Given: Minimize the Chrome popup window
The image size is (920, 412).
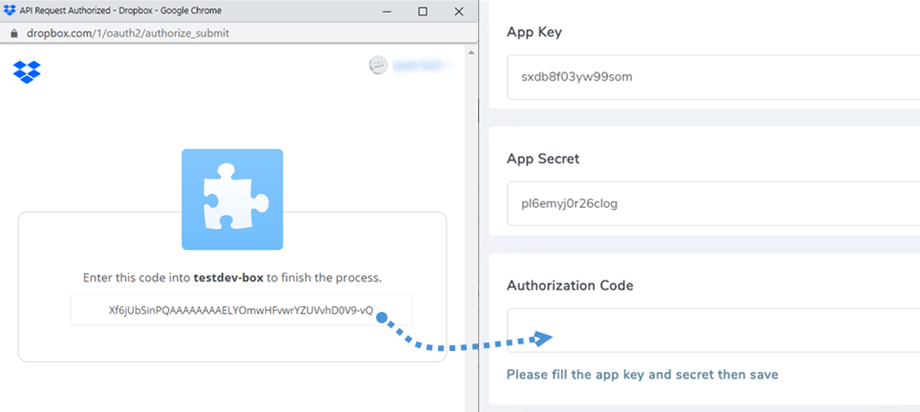Looking at the screenshot, I should pyautogui.click(x=386, y=11).
